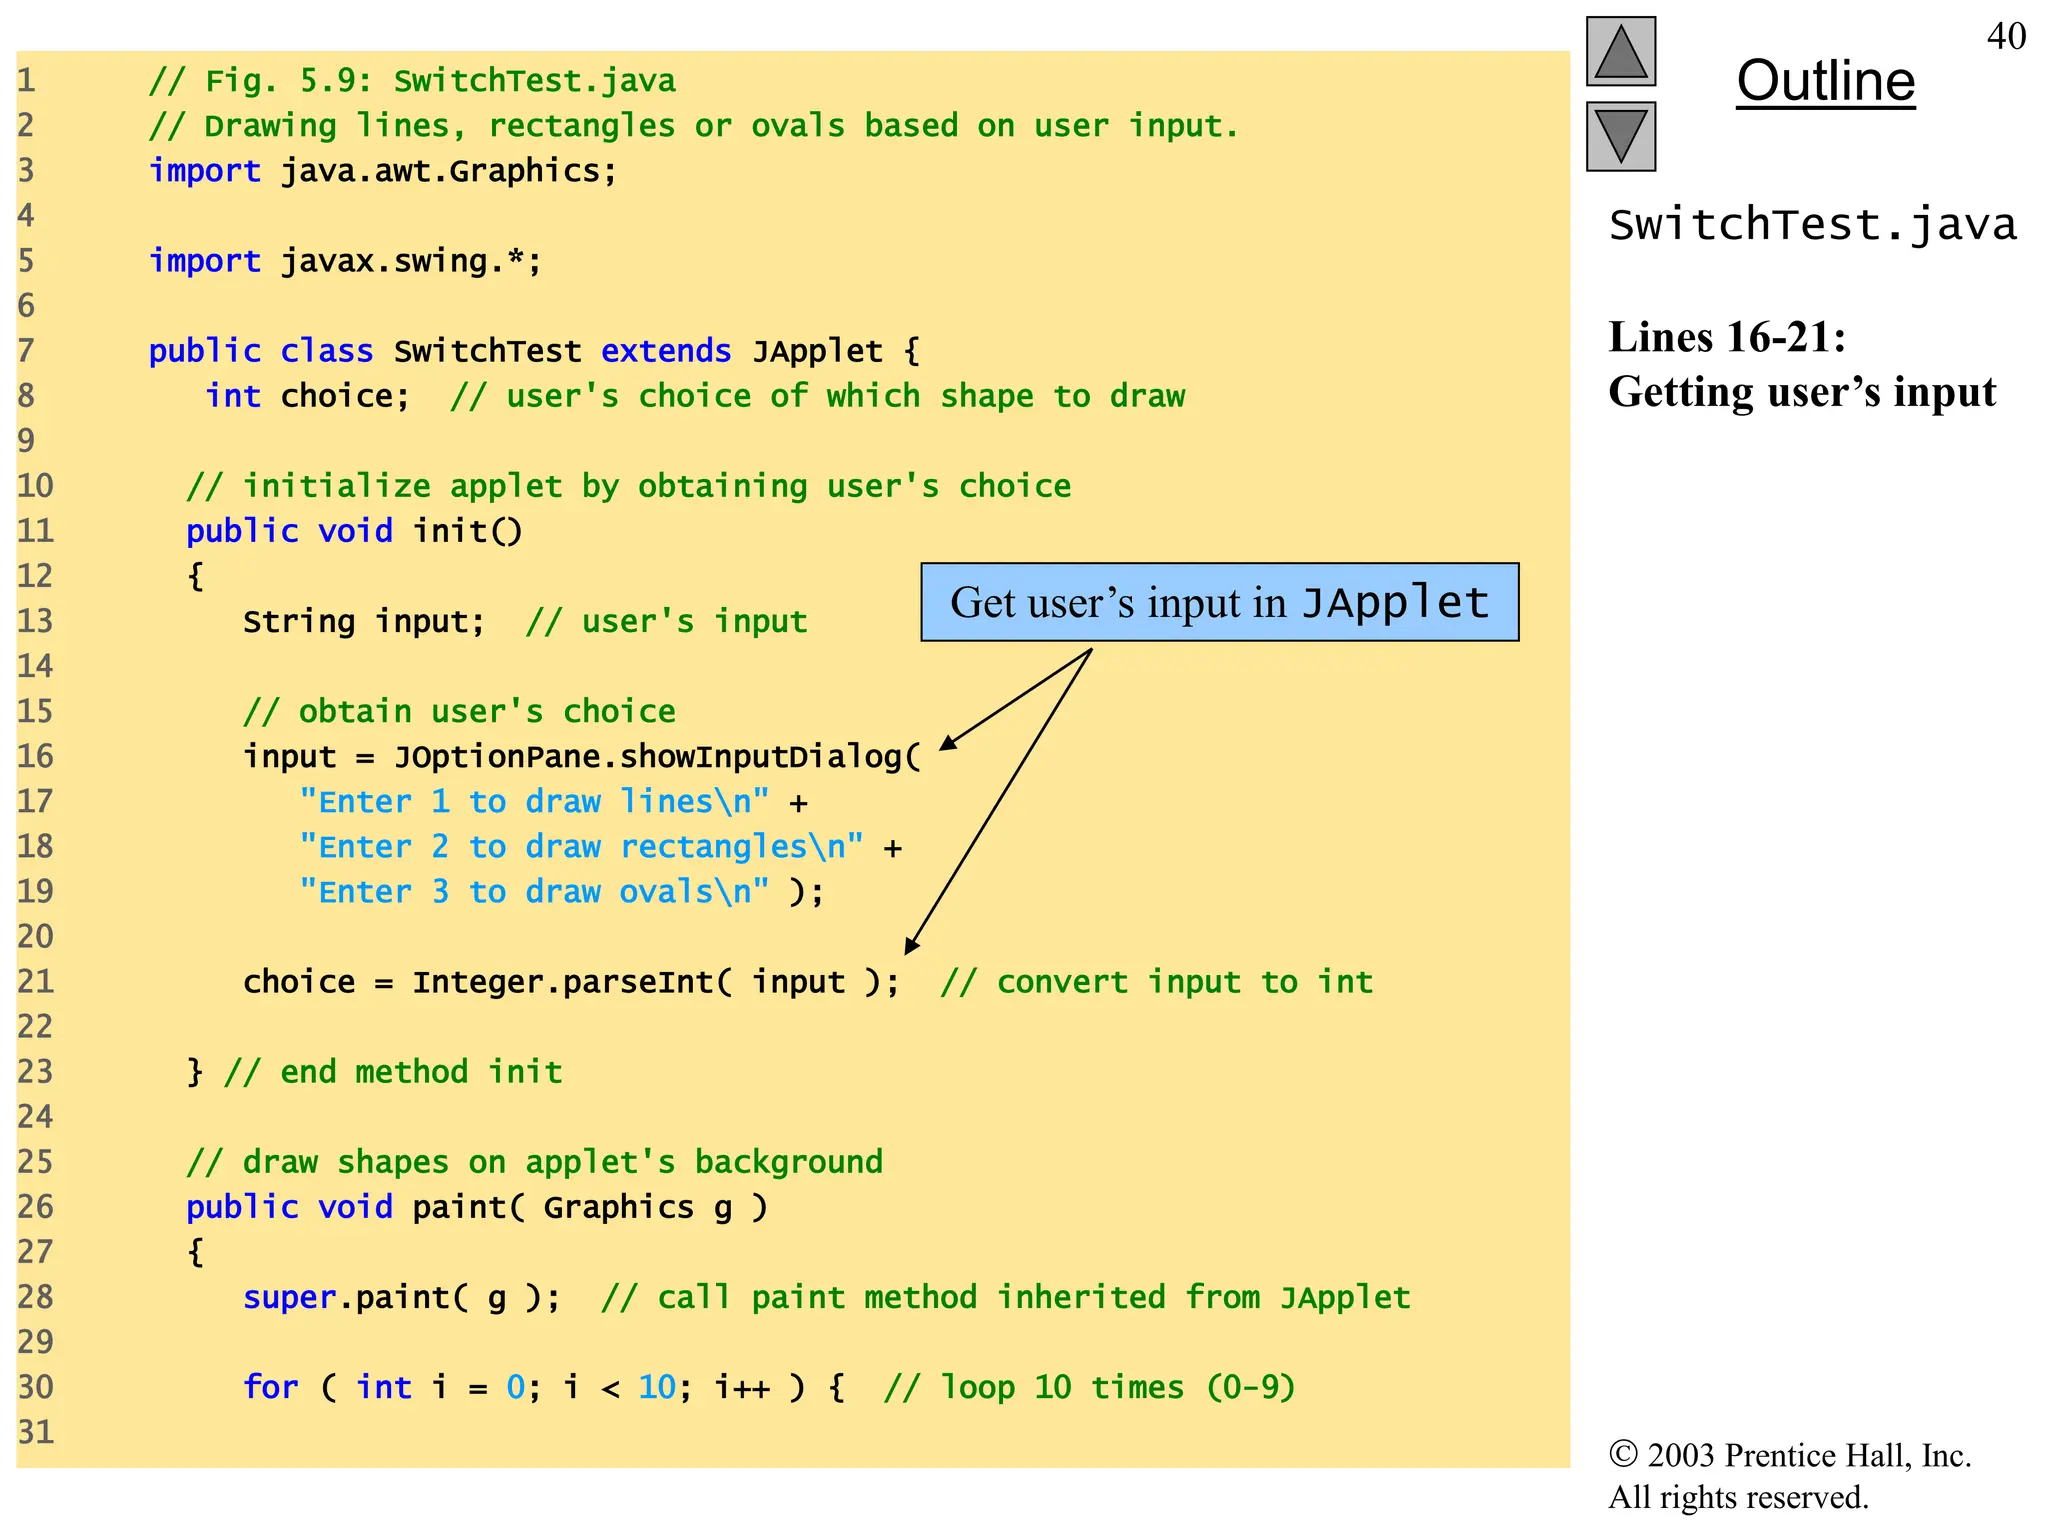Click the 'public void init()' line

[x=354, y=531]
